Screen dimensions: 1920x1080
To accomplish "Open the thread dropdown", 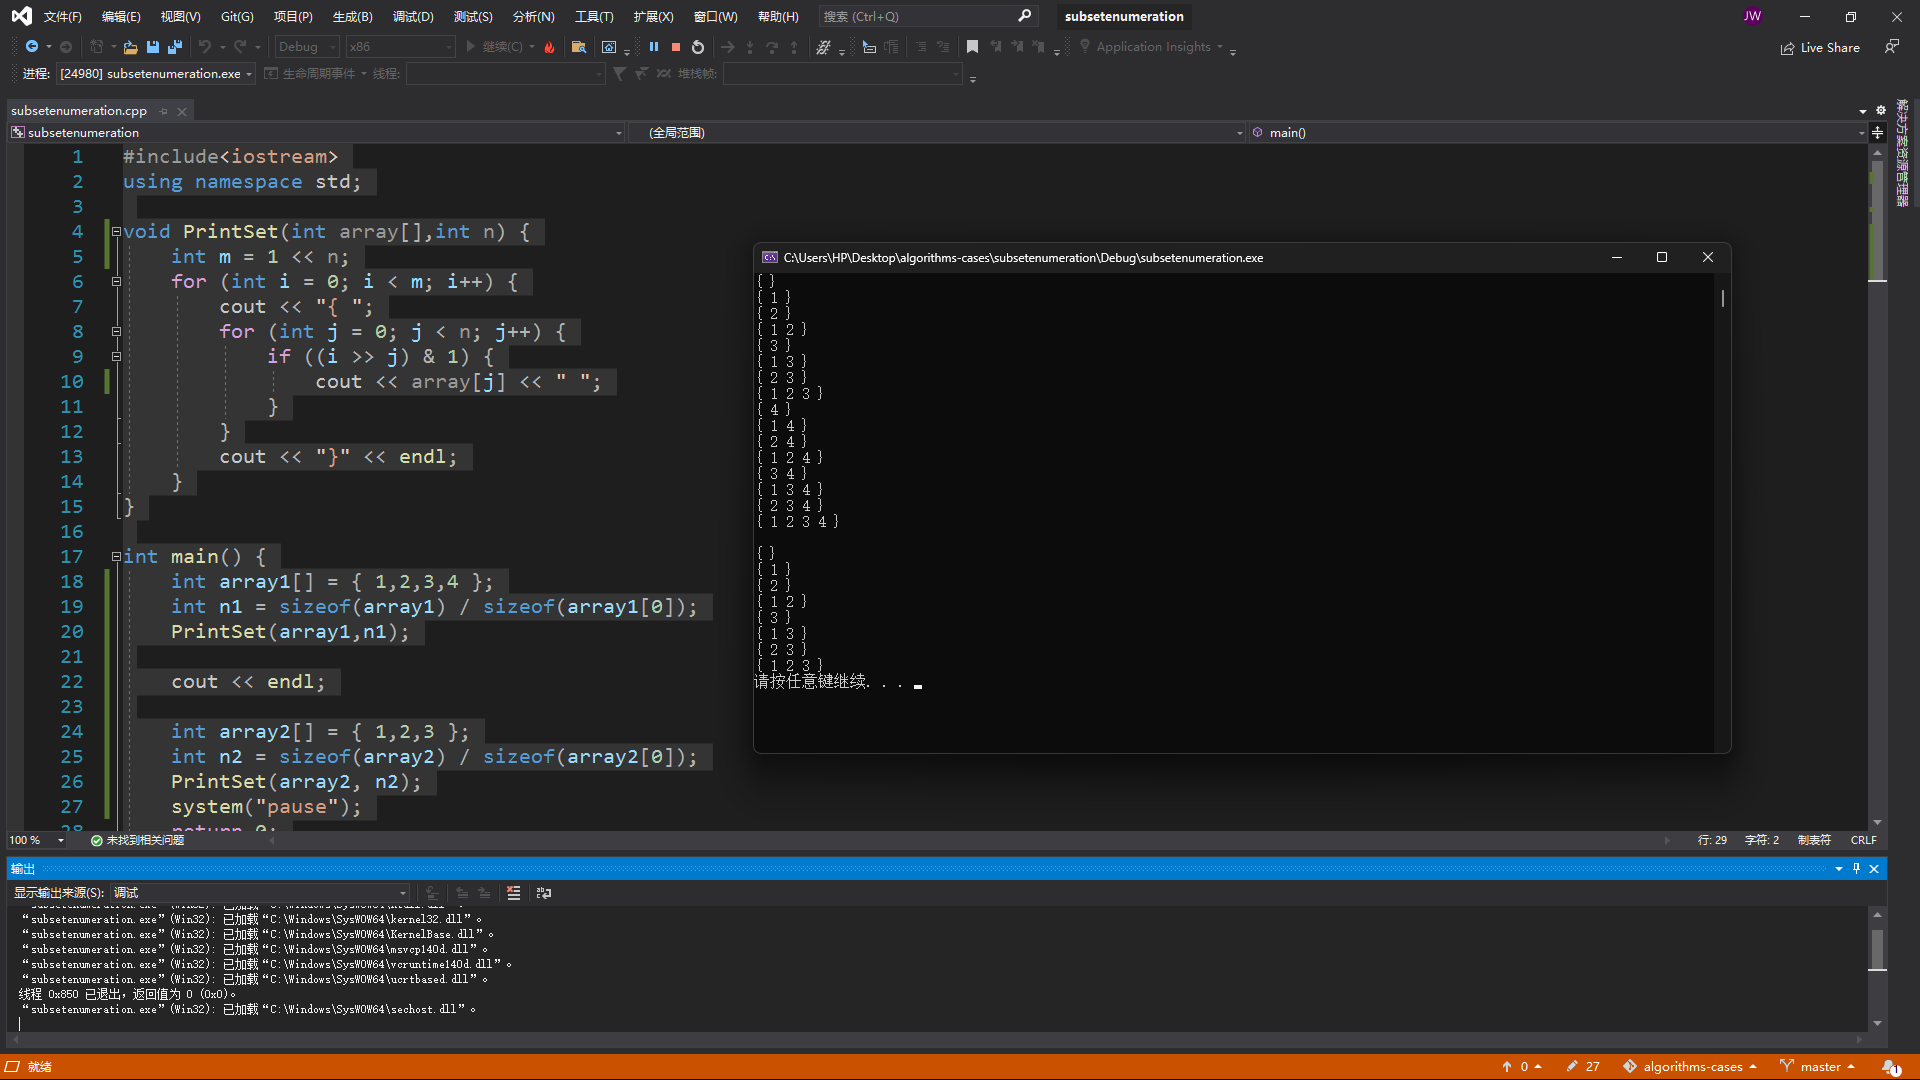I will [x=505, y=74].
